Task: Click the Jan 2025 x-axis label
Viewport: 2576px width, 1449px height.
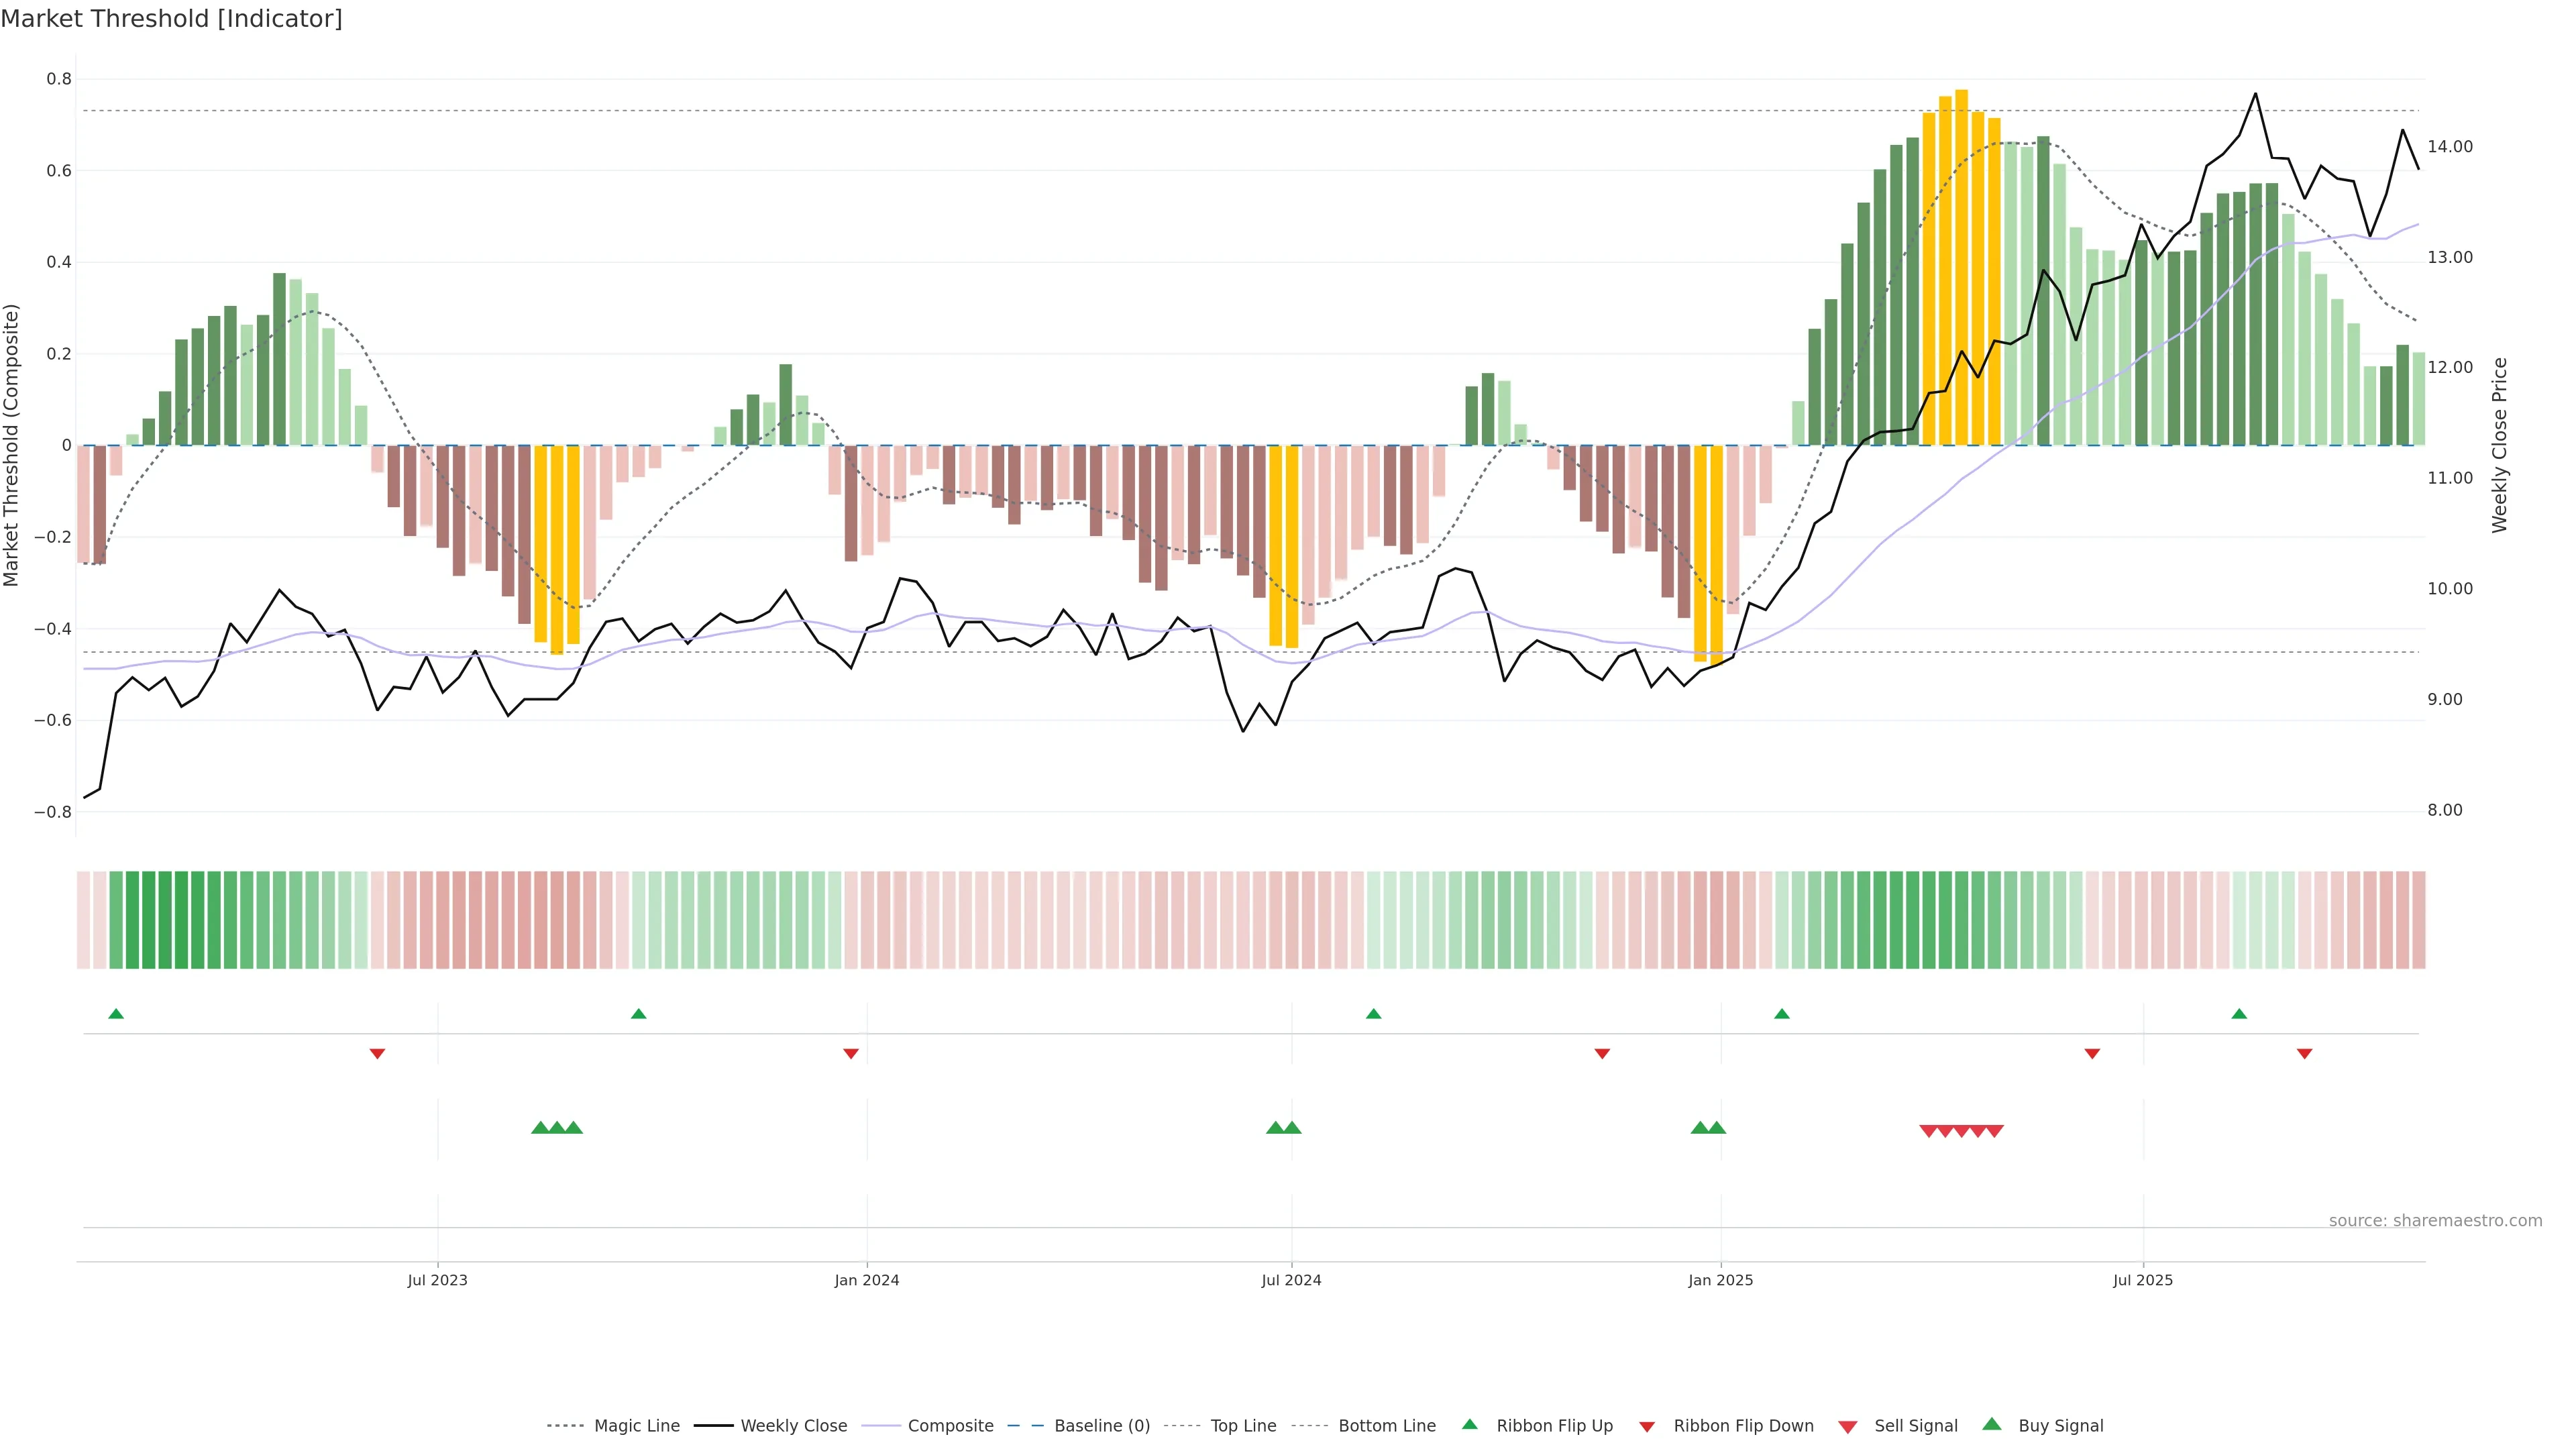Action: coord(1720,1280)
